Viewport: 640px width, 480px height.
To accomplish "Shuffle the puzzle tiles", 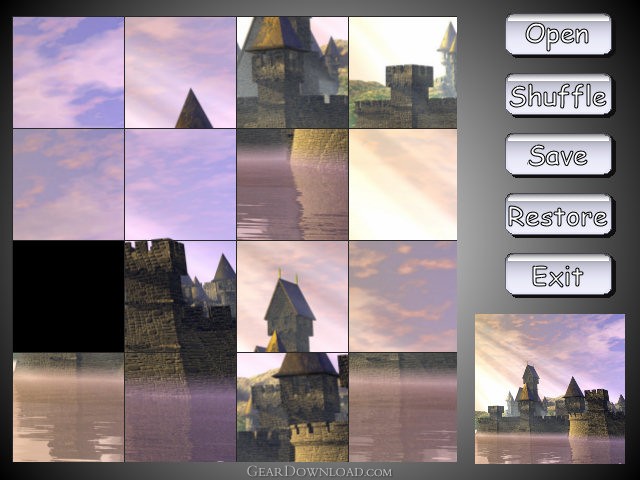I will pyautogui.click(x=558, y=95).
